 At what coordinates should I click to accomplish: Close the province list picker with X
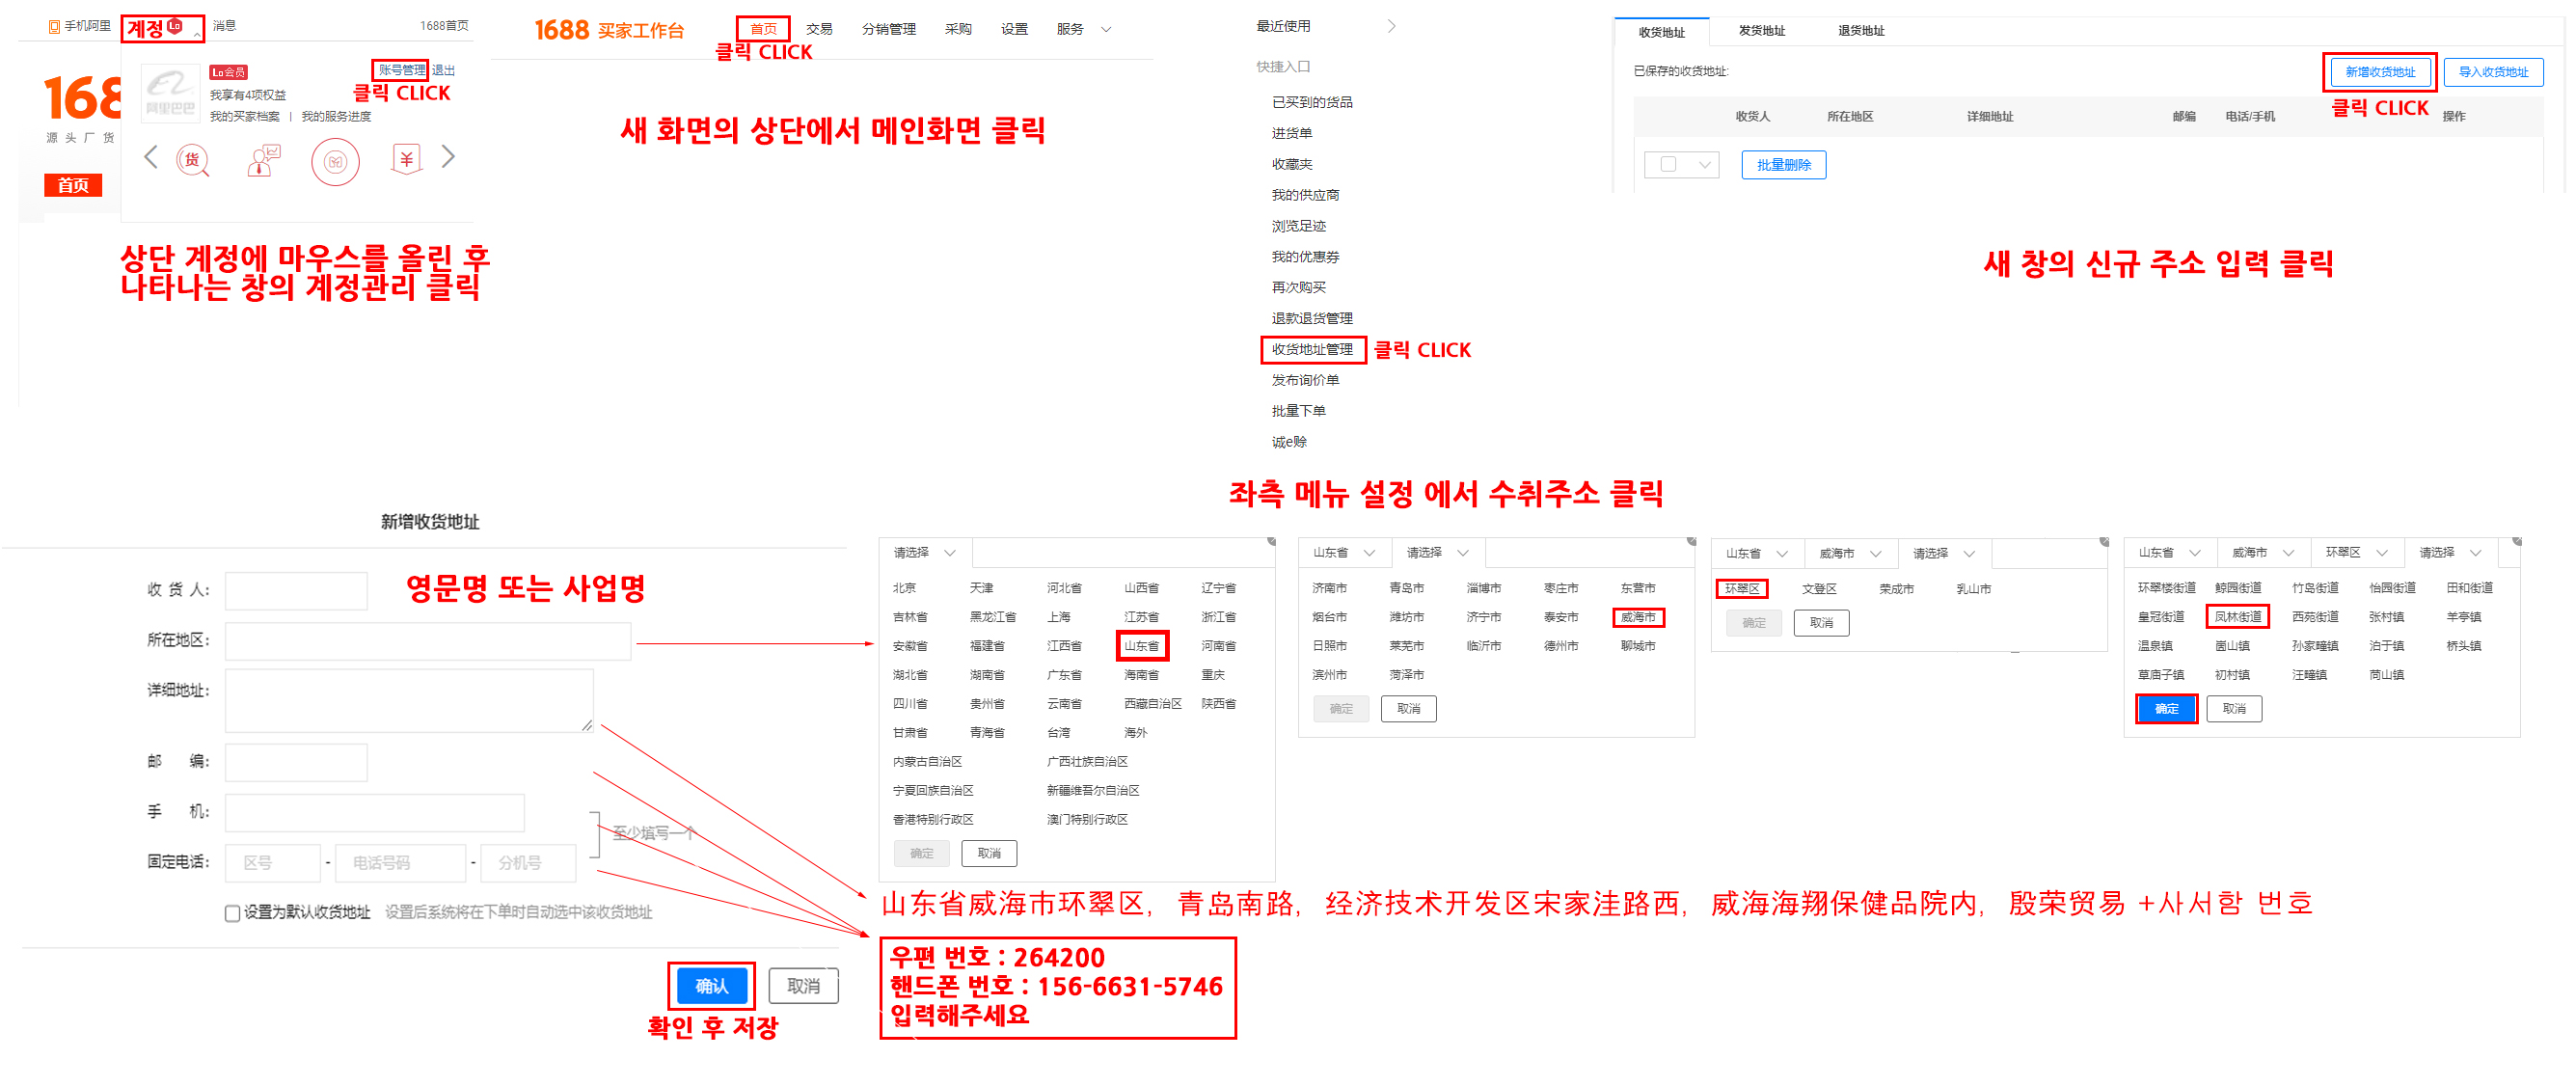[1271, 541]
